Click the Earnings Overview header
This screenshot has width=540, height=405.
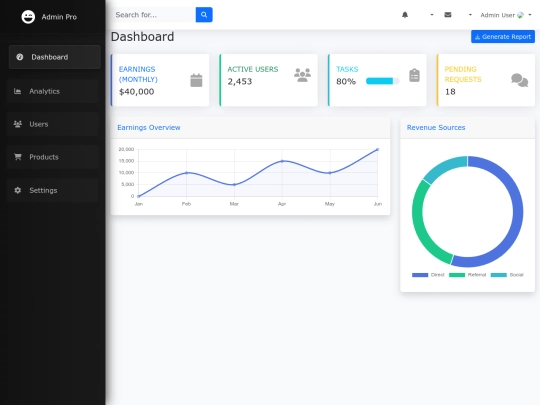(x=149, y=127)
